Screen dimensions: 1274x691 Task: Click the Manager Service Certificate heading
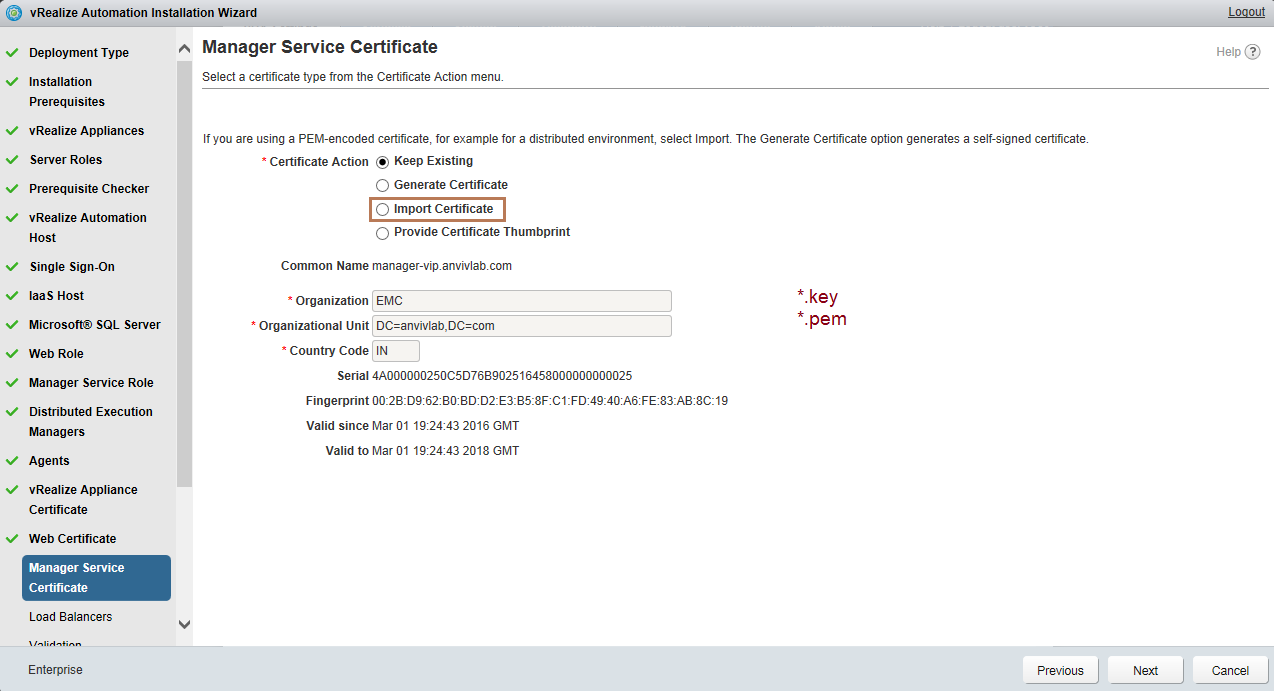pos(320,47)
